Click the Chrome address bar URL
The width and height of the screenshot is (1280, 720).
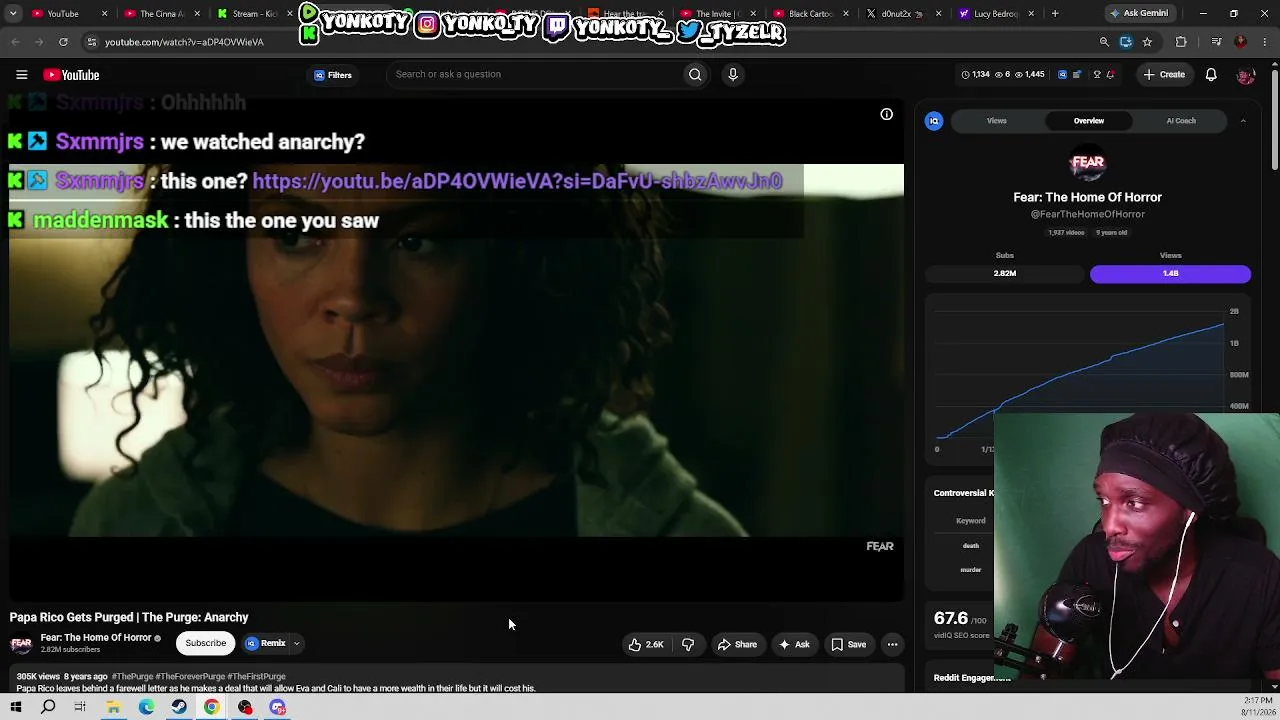(184, 42)
